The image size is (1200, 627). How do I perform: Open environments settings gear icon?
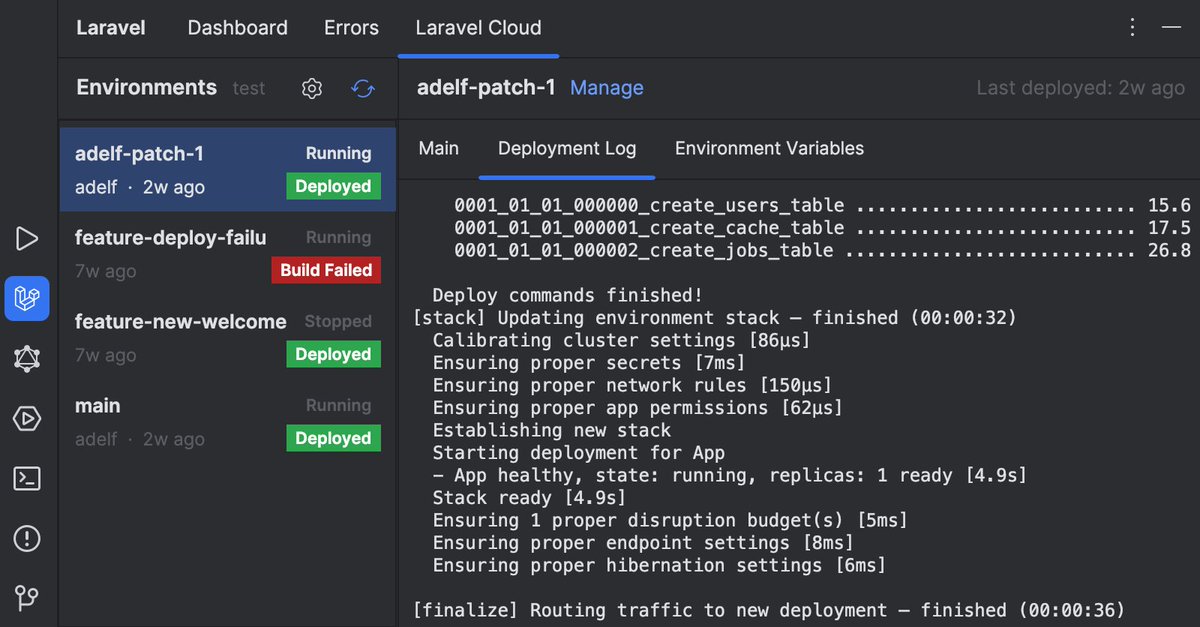coord(312,89)
